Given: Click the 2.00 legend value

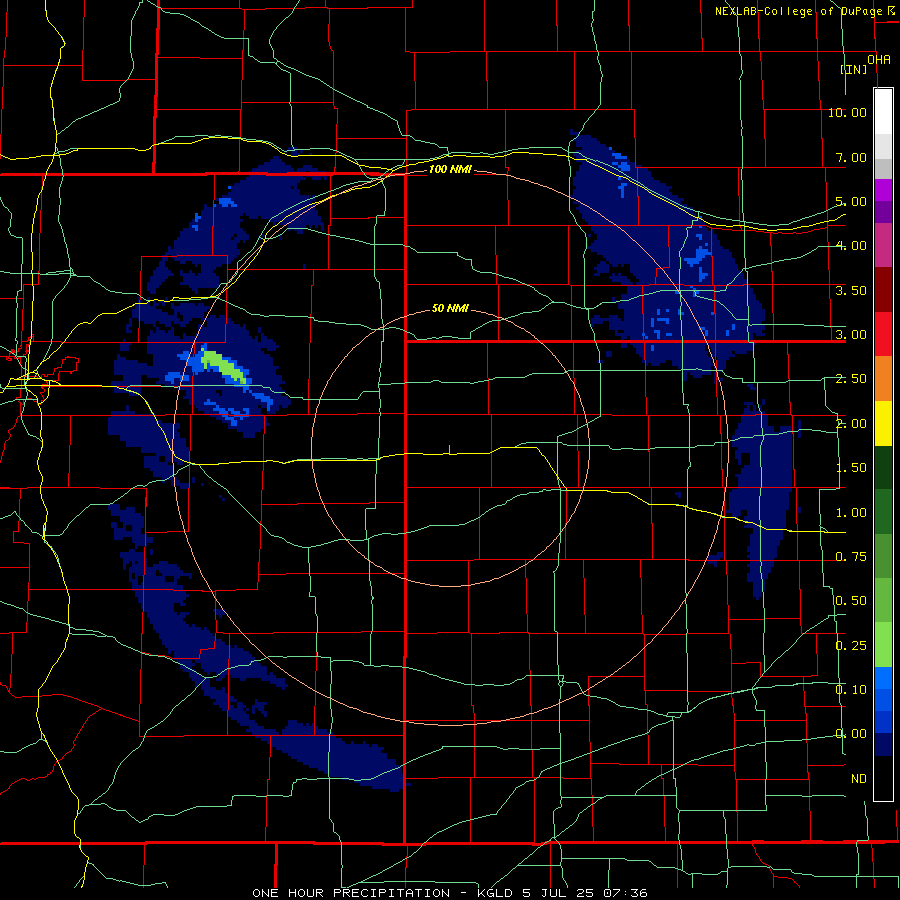Looking at the screenshot, I should (x=851, y=424).
